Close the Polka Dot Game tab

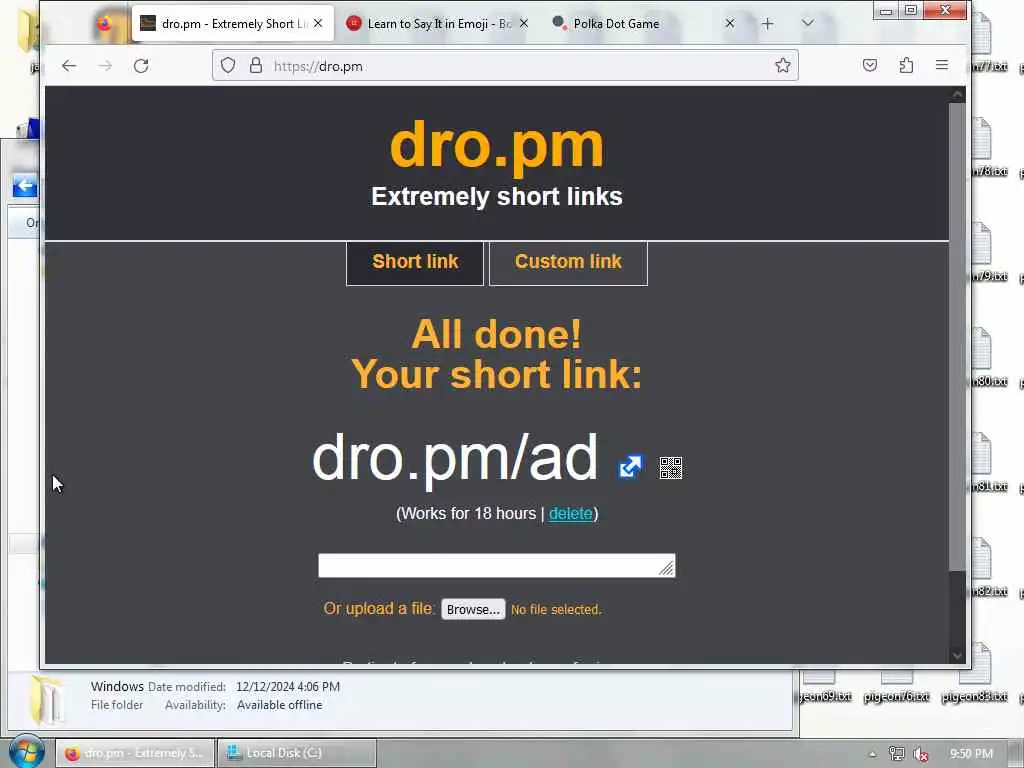730,24
